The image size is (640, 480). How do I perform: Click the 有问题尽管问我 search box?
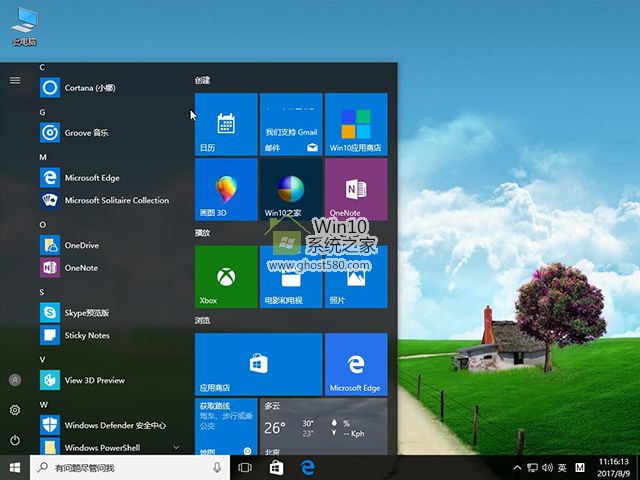(x=130, y=467)
